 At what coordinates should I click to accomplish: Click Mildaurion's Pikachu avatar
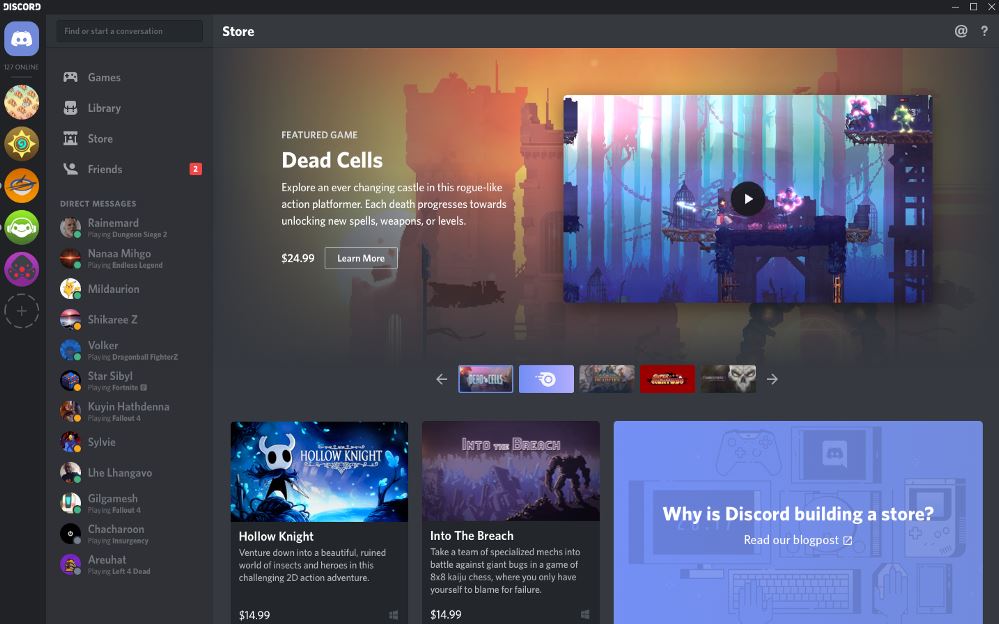click(x=70, y=289)
